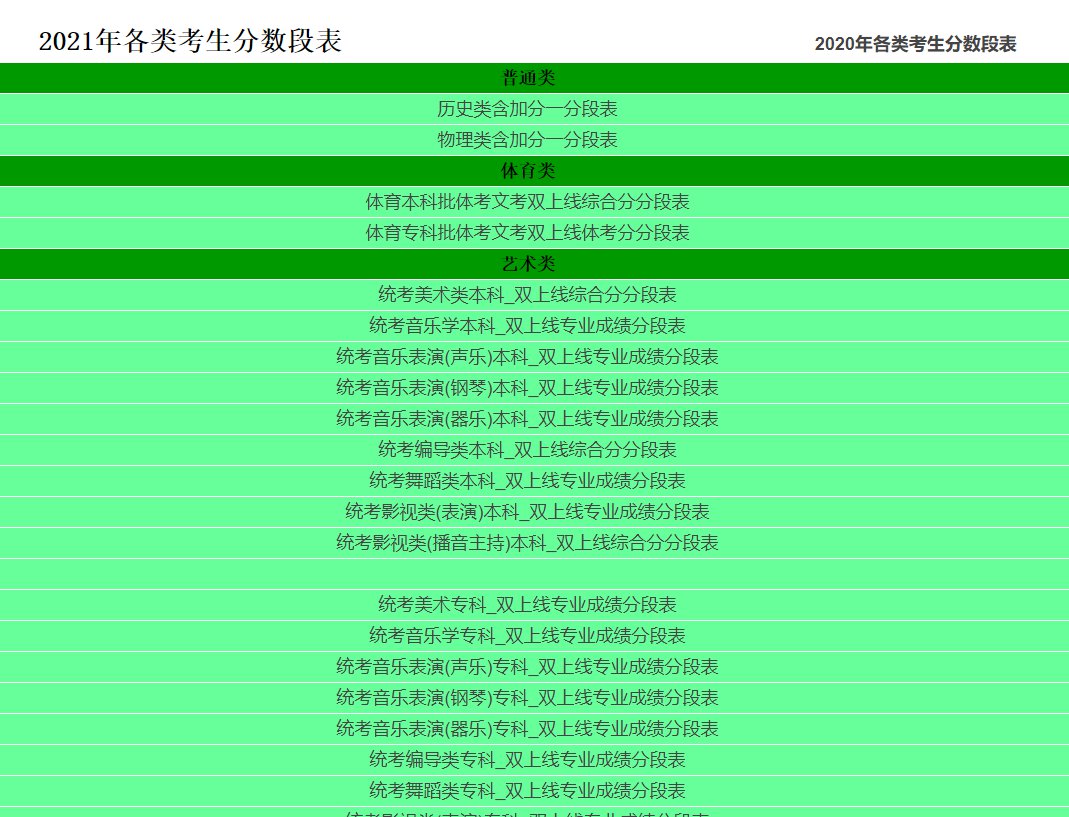Click 统考编导类本科_双上线综合分分段表
Viewport: 1069px width, 817px height.
point(527,450)
